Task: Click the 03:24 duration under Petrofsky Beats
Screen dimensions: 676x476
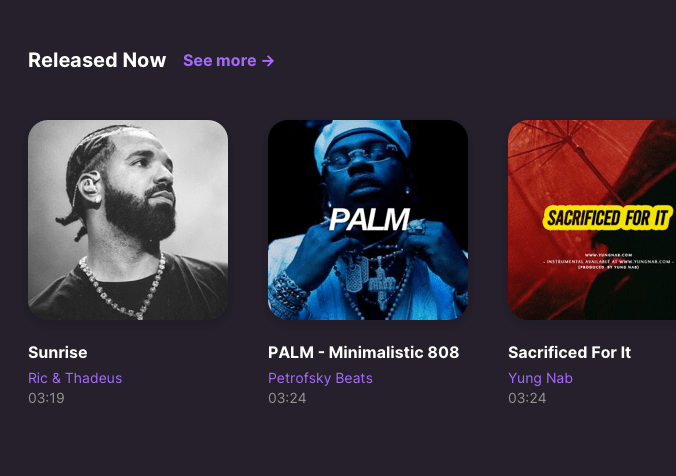Action: [x=287, y=398]
